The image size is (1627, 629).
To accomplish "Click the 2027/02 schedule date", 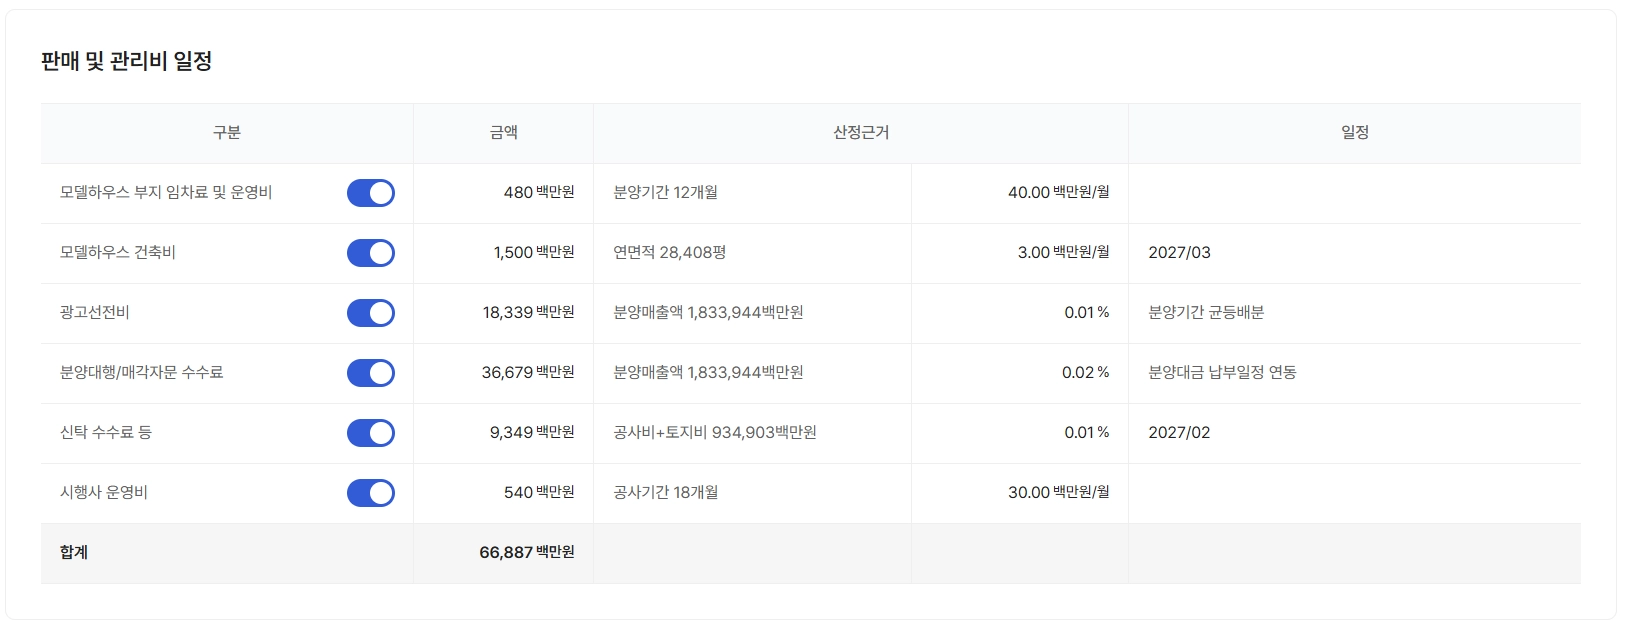I will pyautogui.click(x=1179, y=433).
